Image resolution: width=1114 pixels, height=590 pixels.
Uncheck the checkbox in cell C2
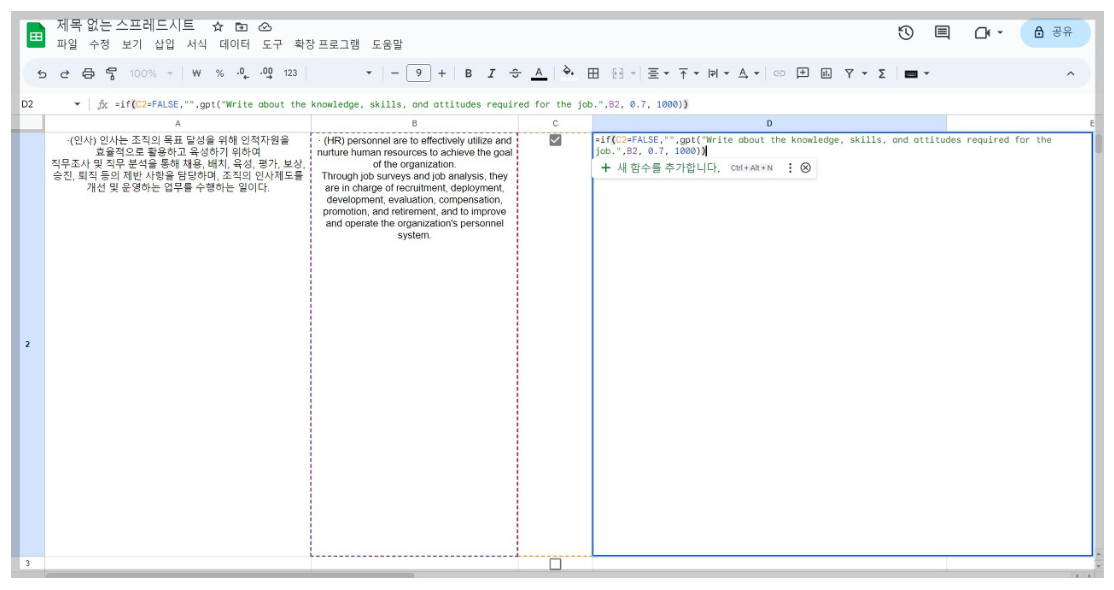(556, 141)
